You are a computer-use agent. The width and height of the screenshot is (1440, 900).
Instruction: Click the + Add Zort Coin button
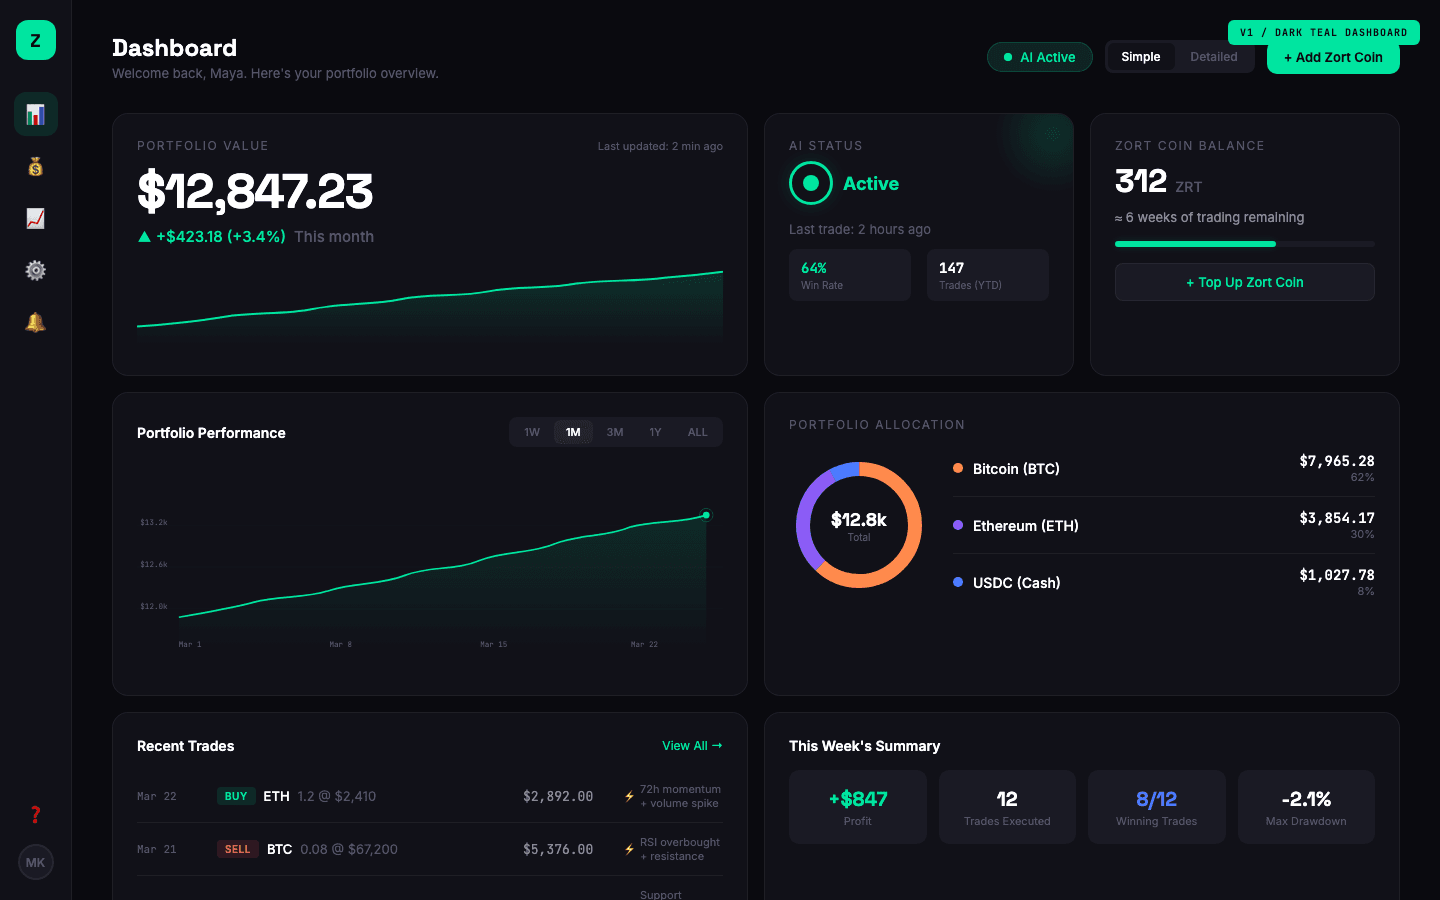(x=1333, y=57)
